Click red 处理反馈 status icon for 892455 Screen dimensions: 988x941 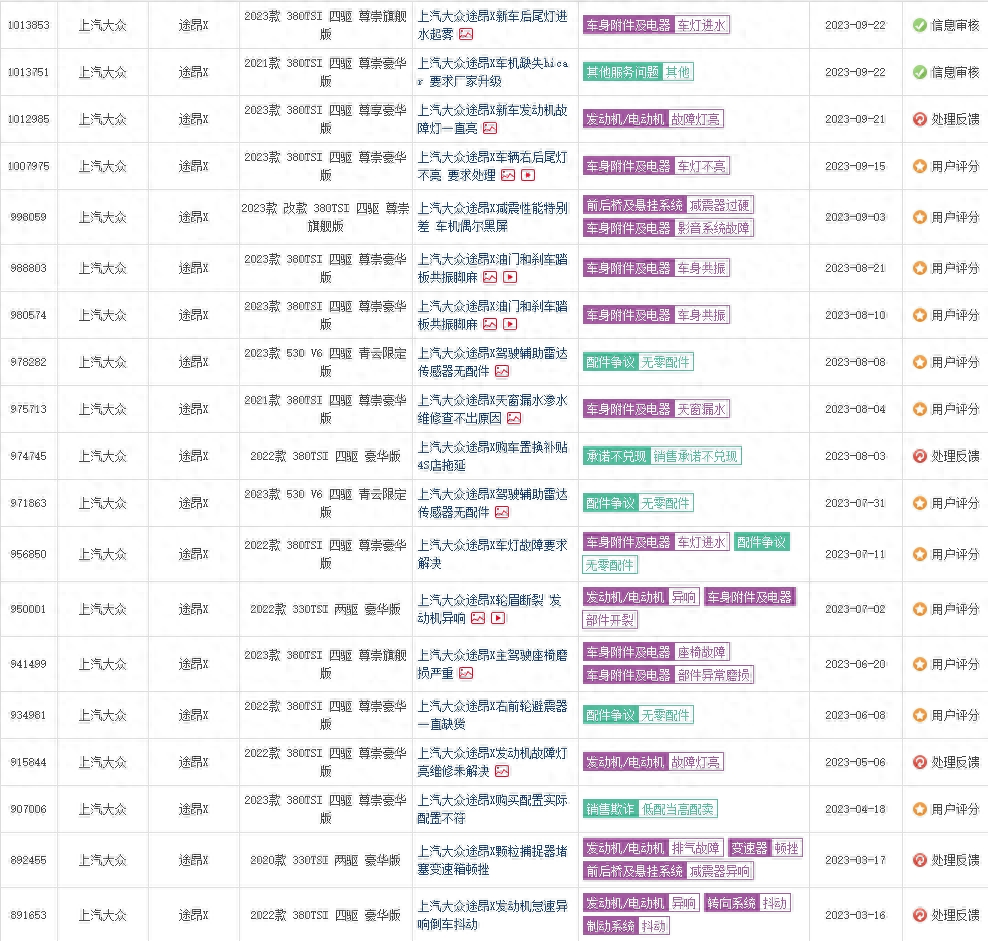(x=919, y=860)
